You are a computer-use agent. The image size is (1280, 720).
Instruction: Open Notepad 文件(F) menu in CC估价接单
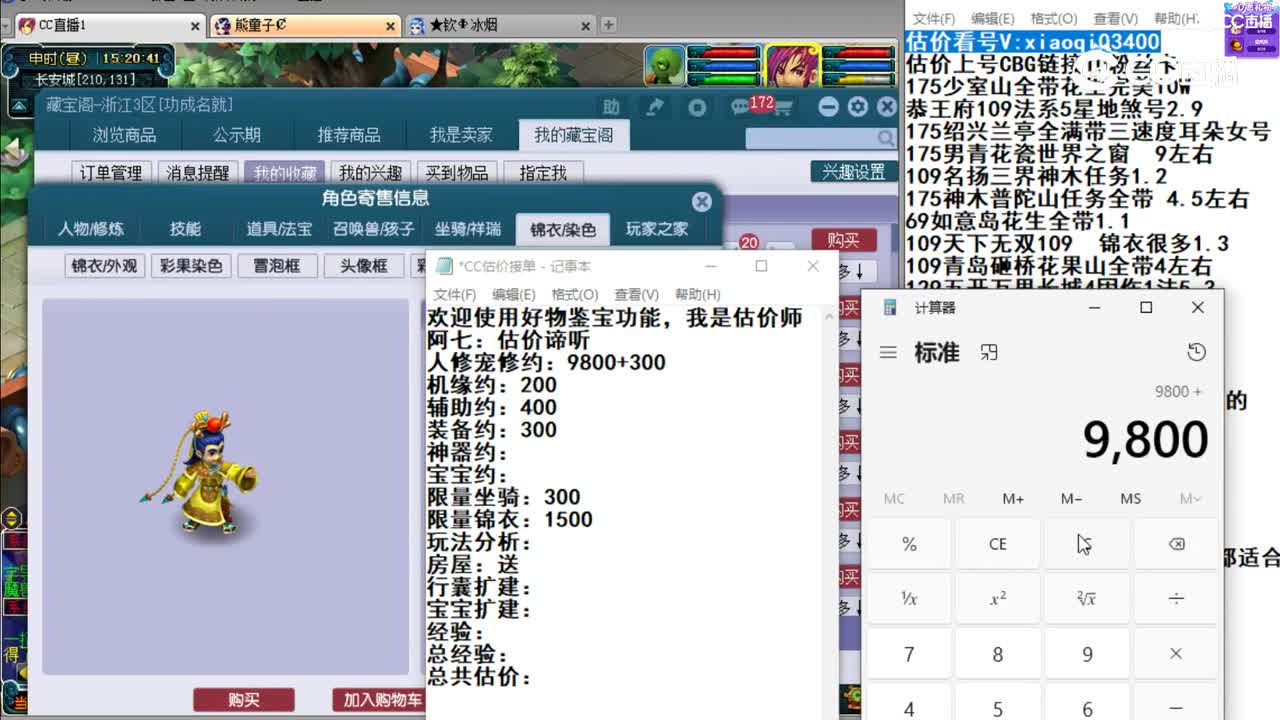454,294
